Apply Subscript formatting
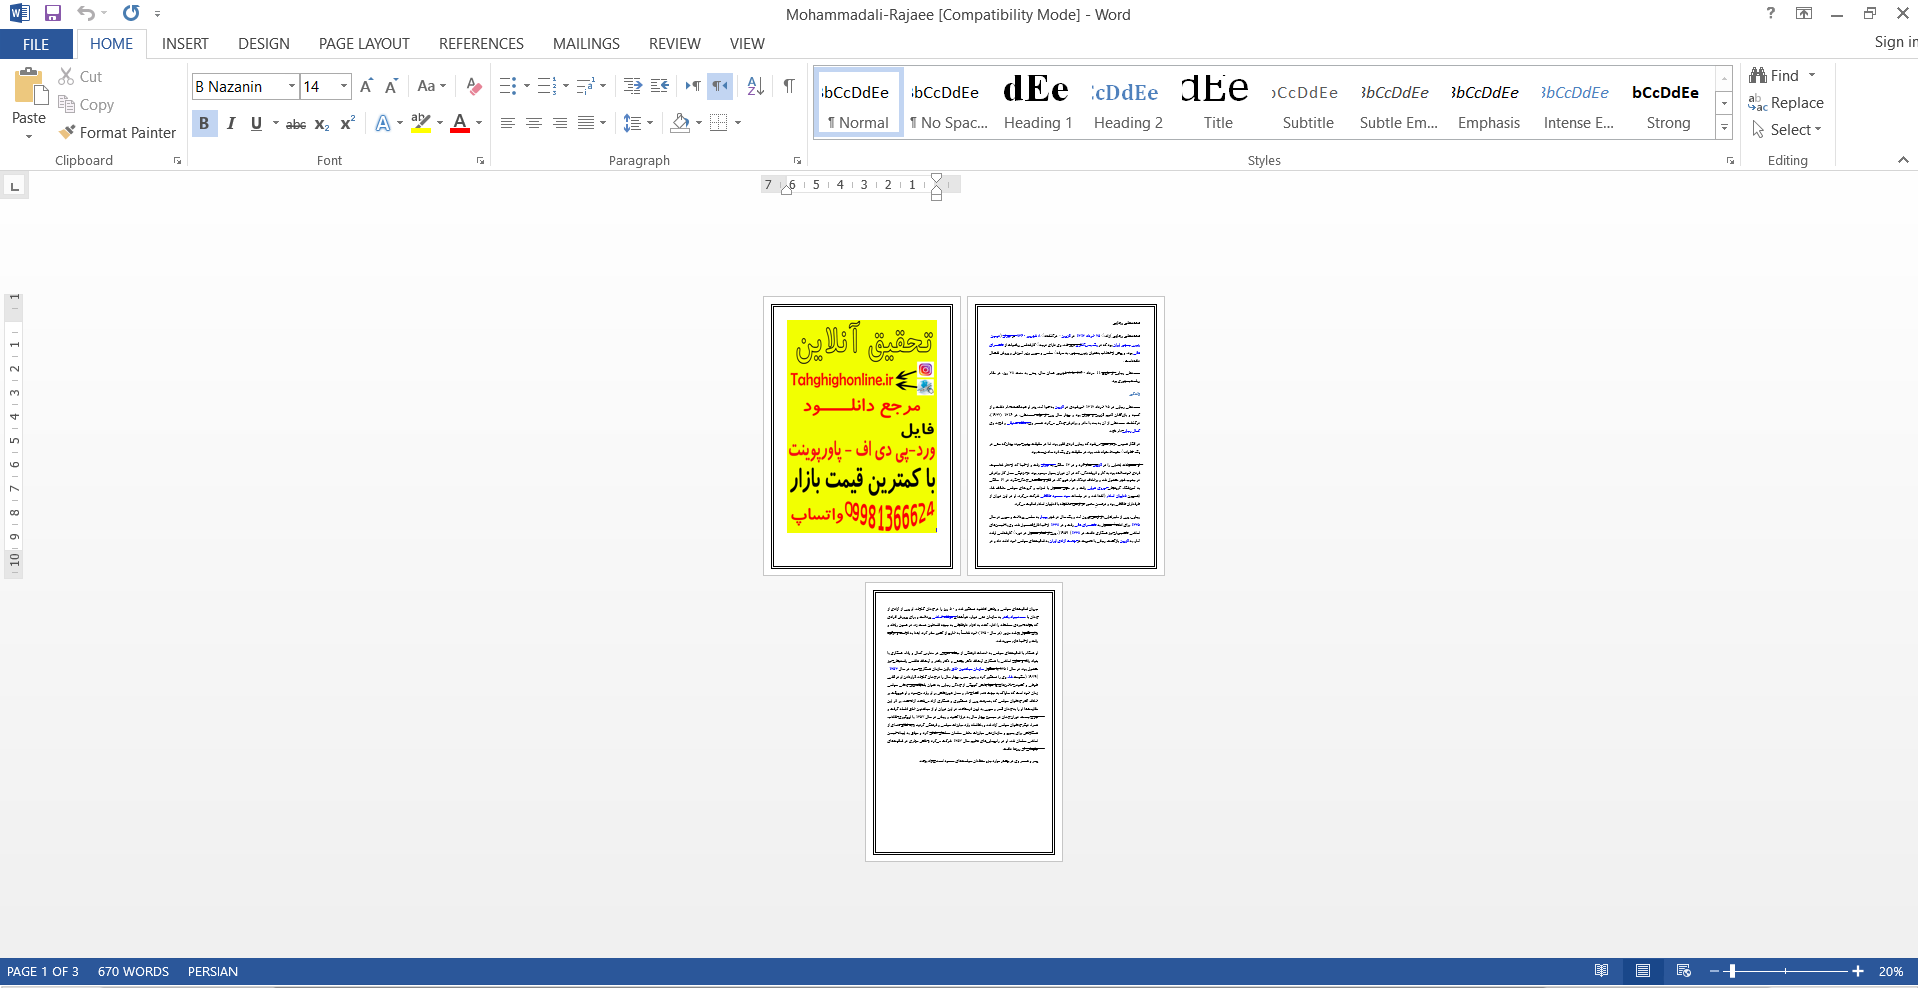Viewport: 1918px width, 988px height. point(322,123)
